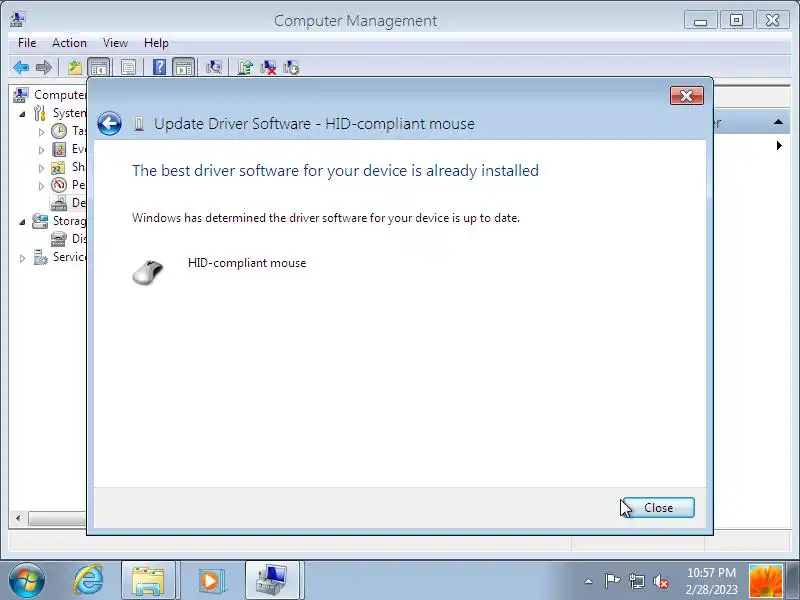
Task: Click Update Driver Software toolbar icon
Action: point(245,67)
